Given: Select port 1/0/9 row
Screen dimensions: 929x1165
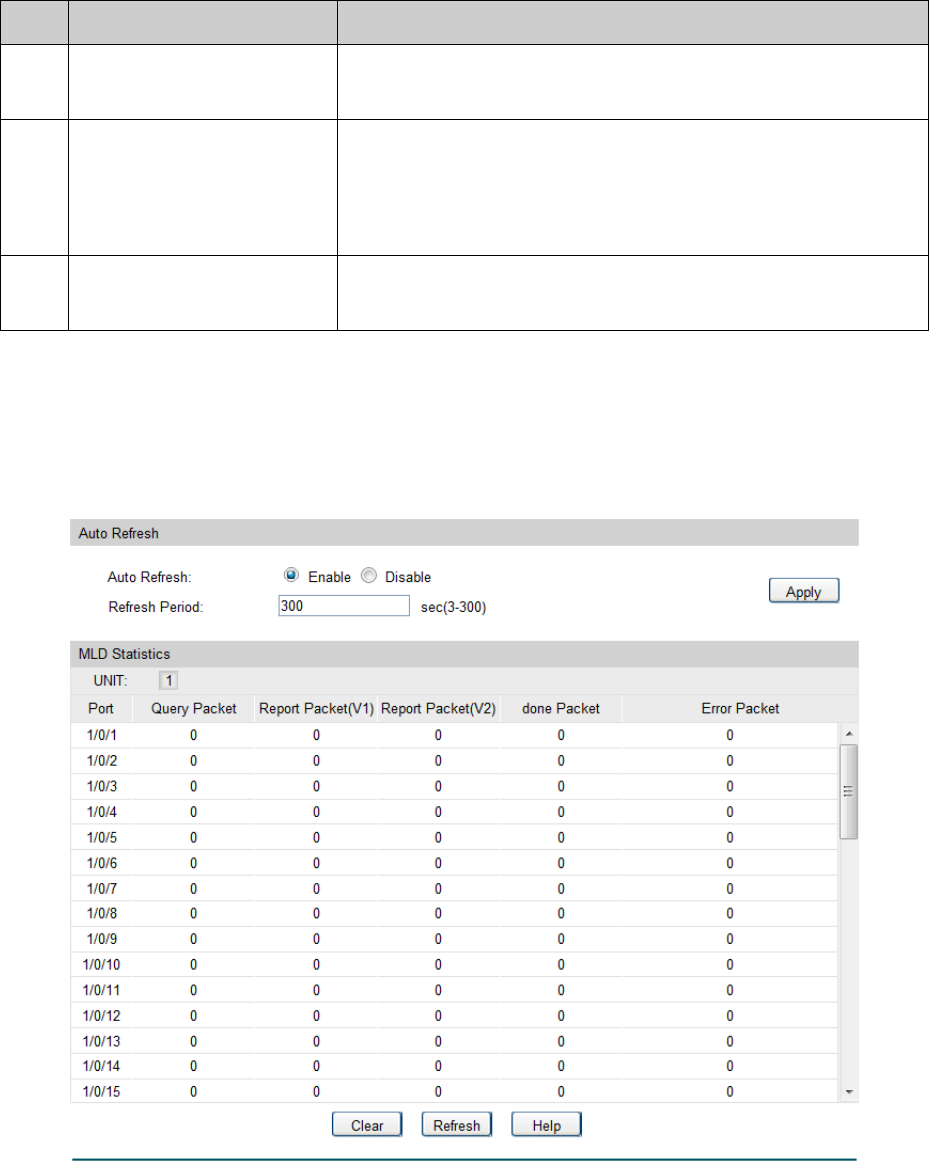Looking at the screenshot, I should tap(455, 939).
